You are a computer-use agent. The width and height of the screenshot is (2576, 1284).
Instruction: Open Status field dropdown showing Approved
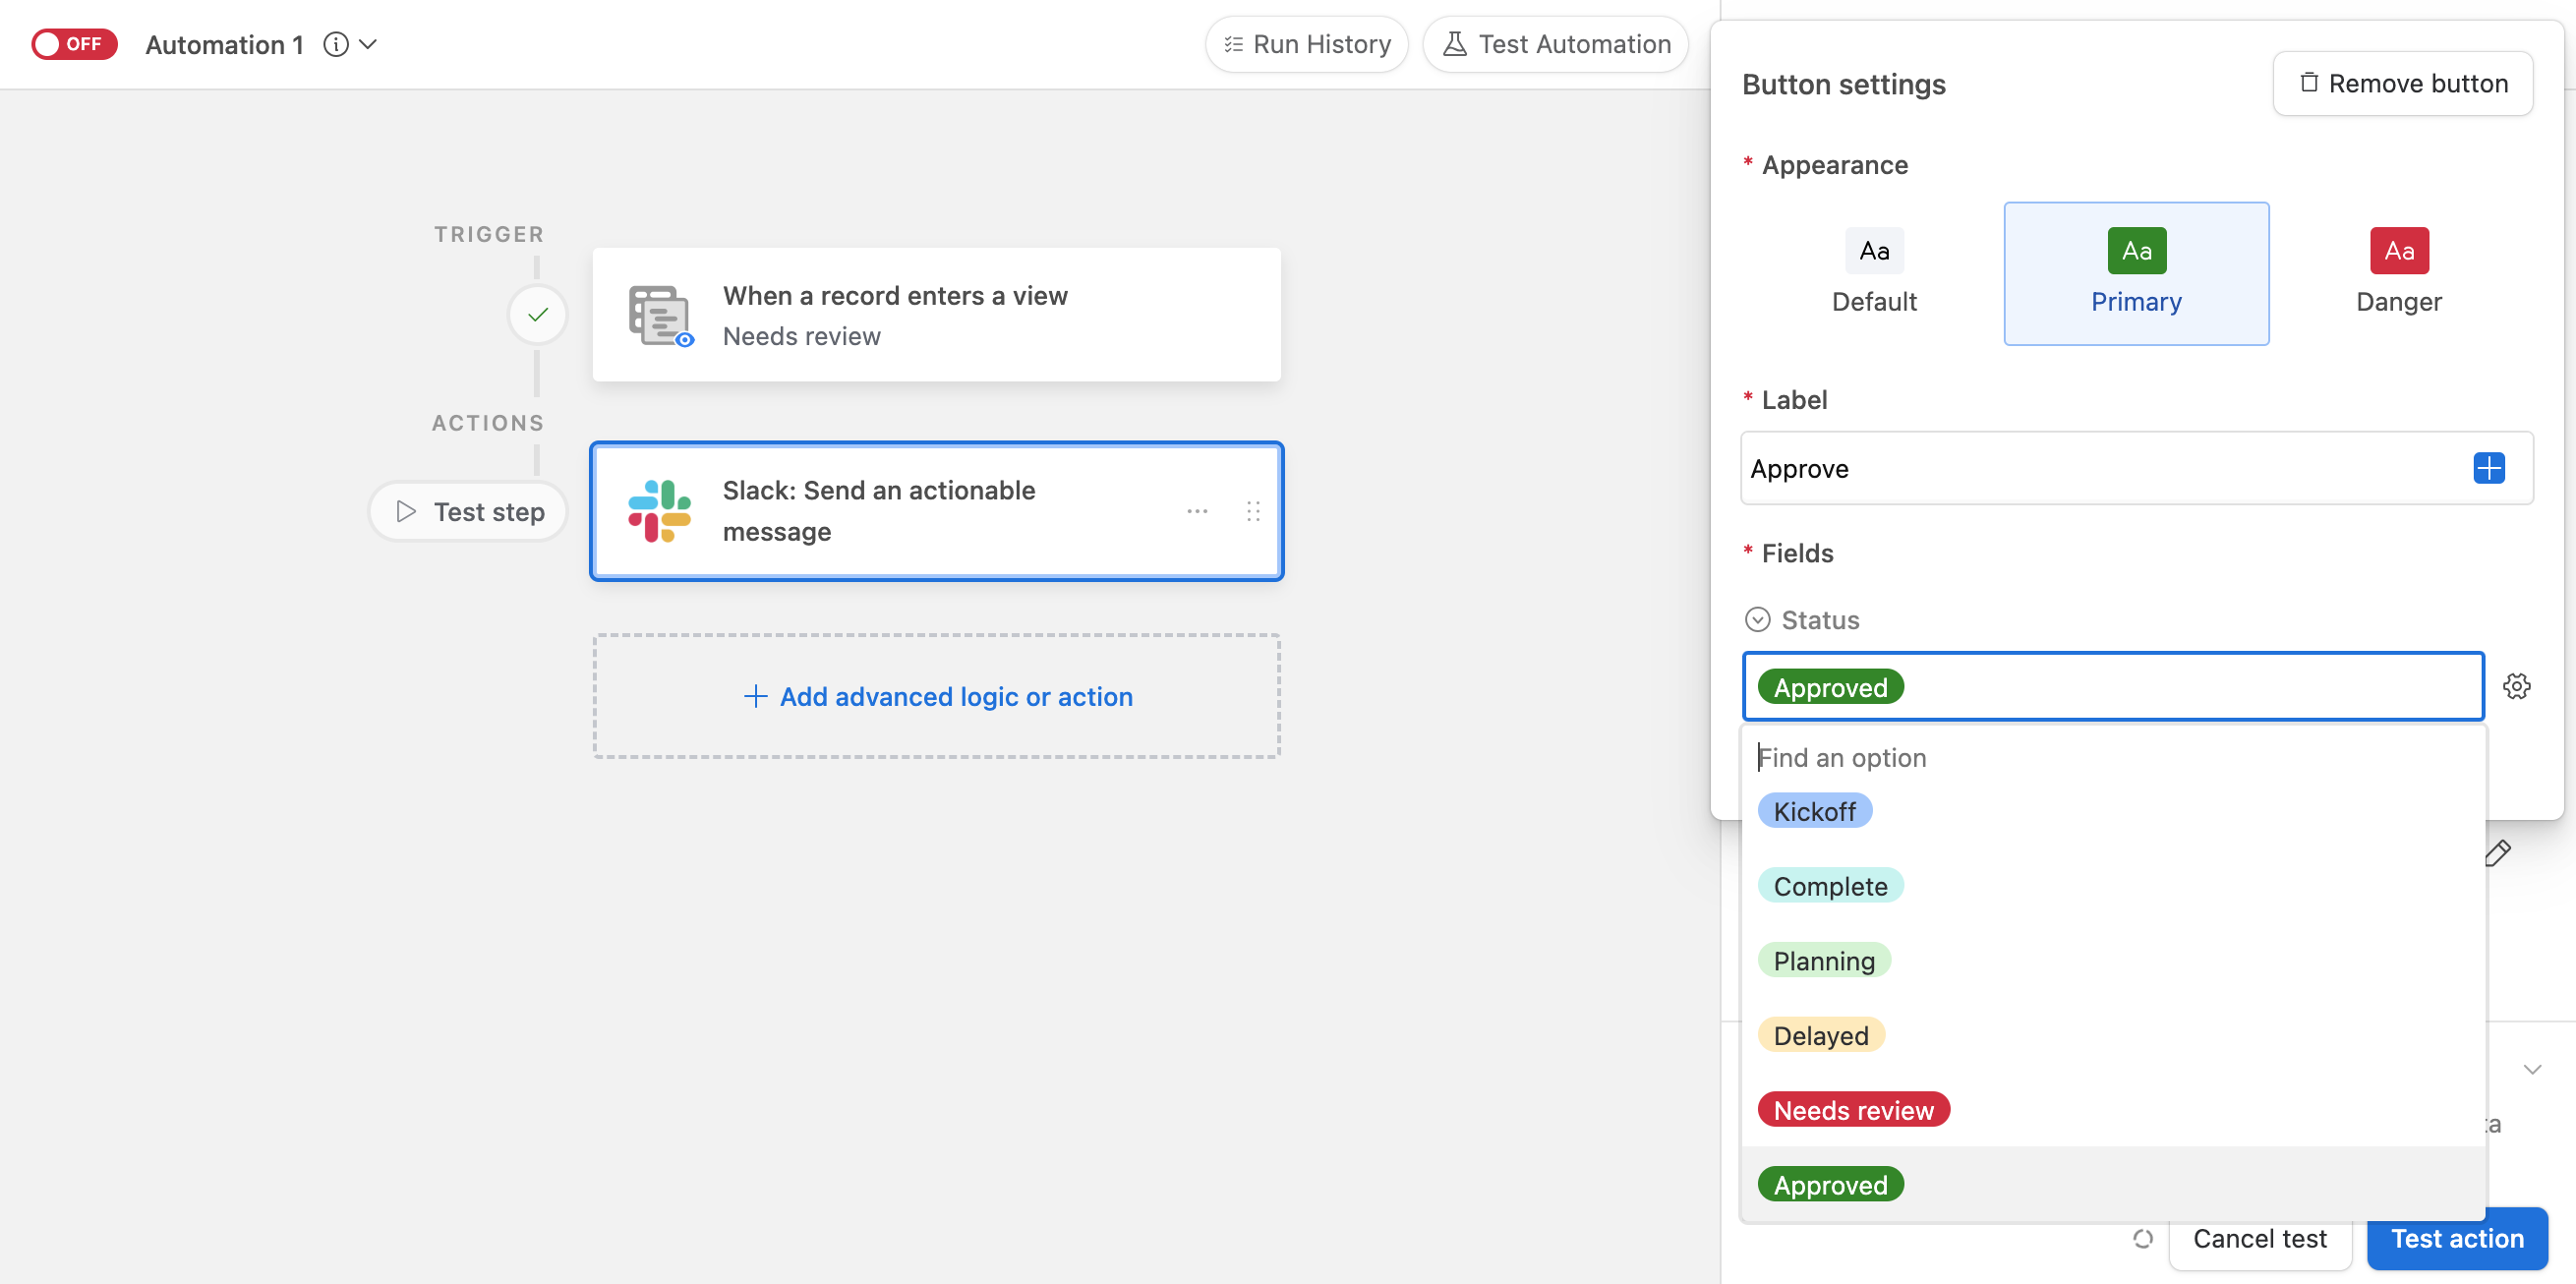pyautogui.click(x=2113, y=687)
